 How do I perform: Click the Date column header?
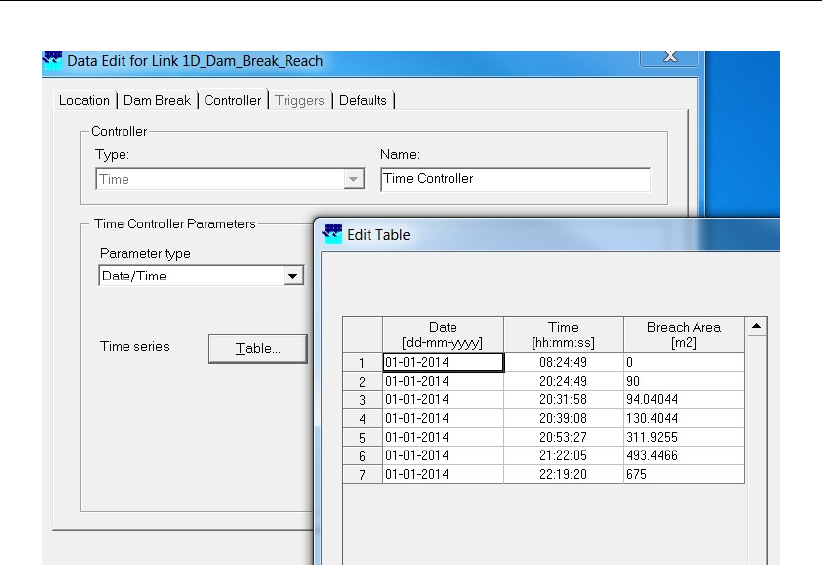(x=442, y=335)
